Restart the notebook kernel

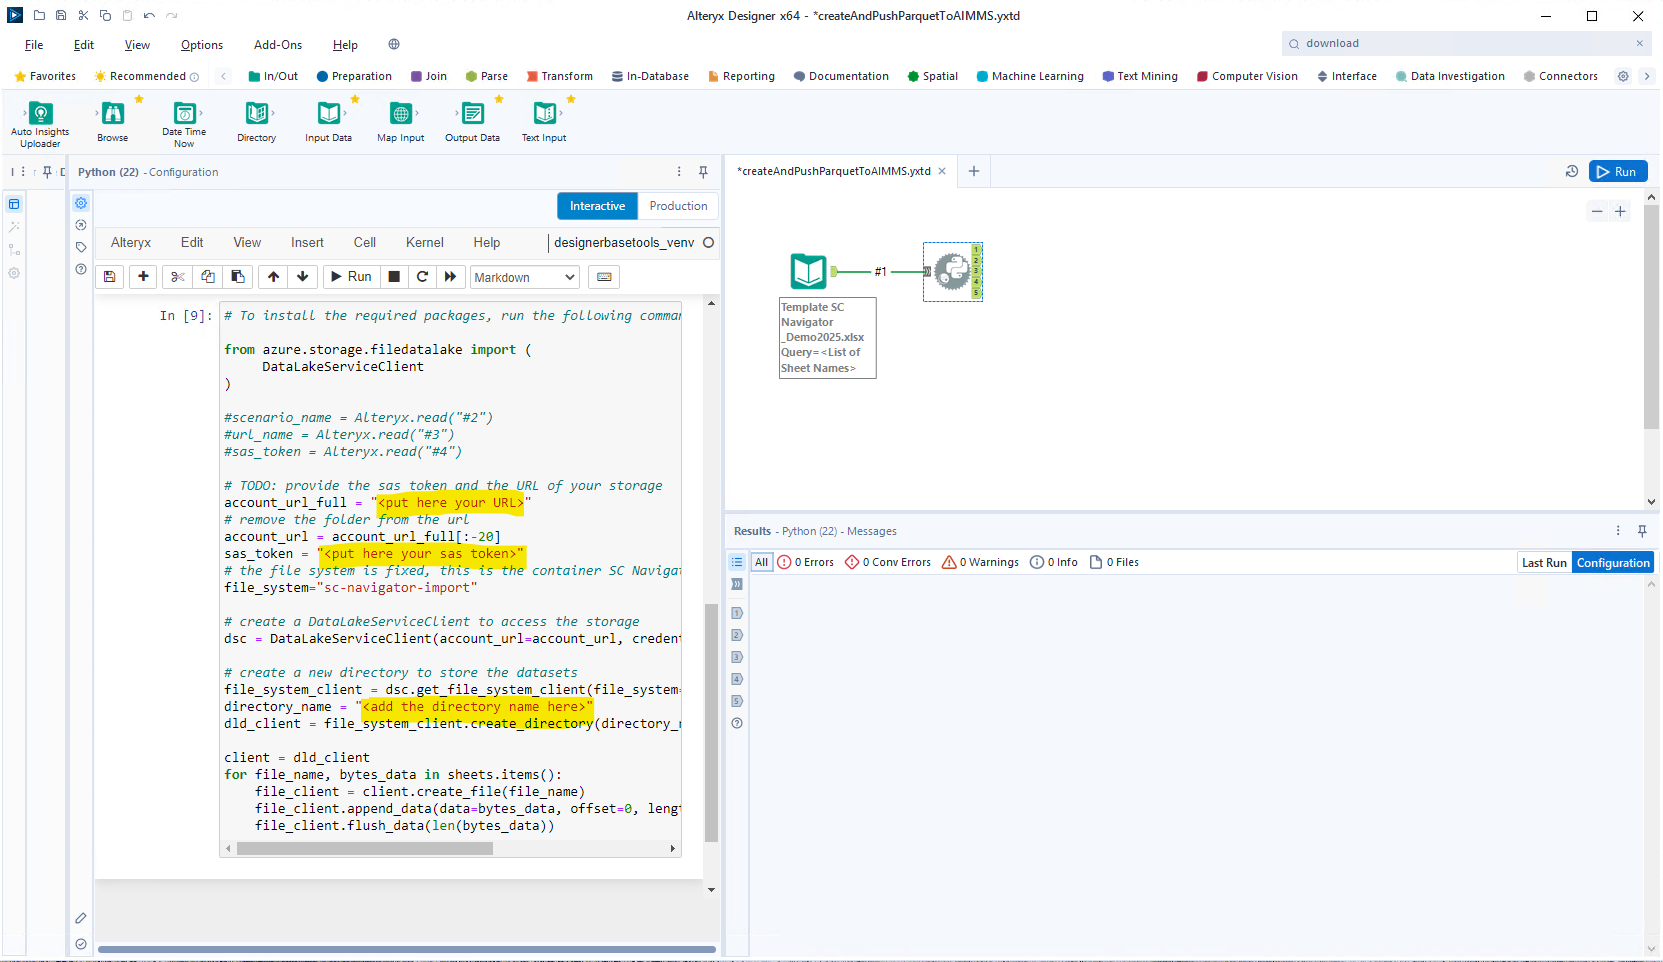click(423, 277)
